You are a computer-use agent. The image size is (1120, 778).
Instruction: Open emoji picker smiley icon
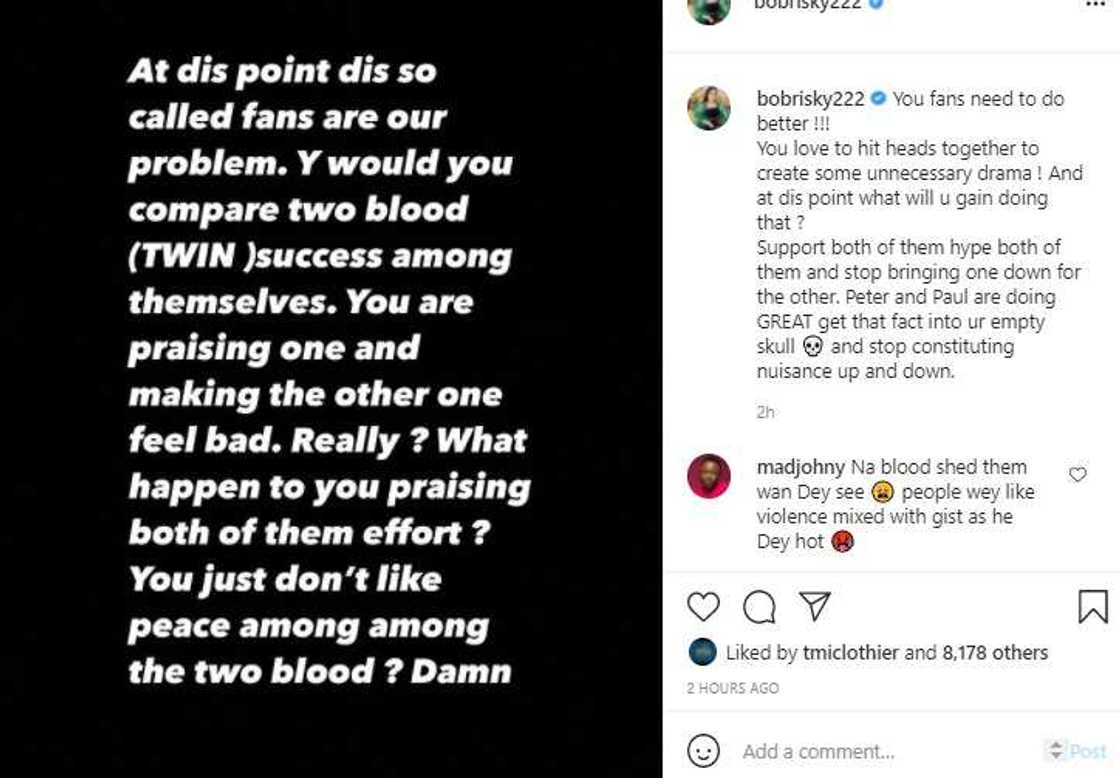click(704, 751)
